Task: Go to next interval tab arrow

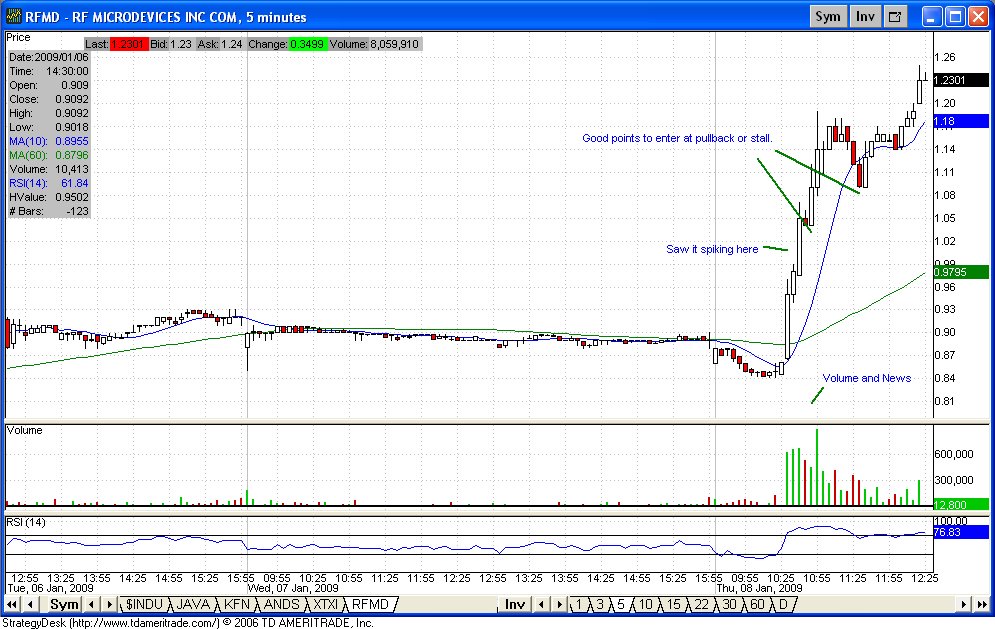Action: (x=559, y=604)
